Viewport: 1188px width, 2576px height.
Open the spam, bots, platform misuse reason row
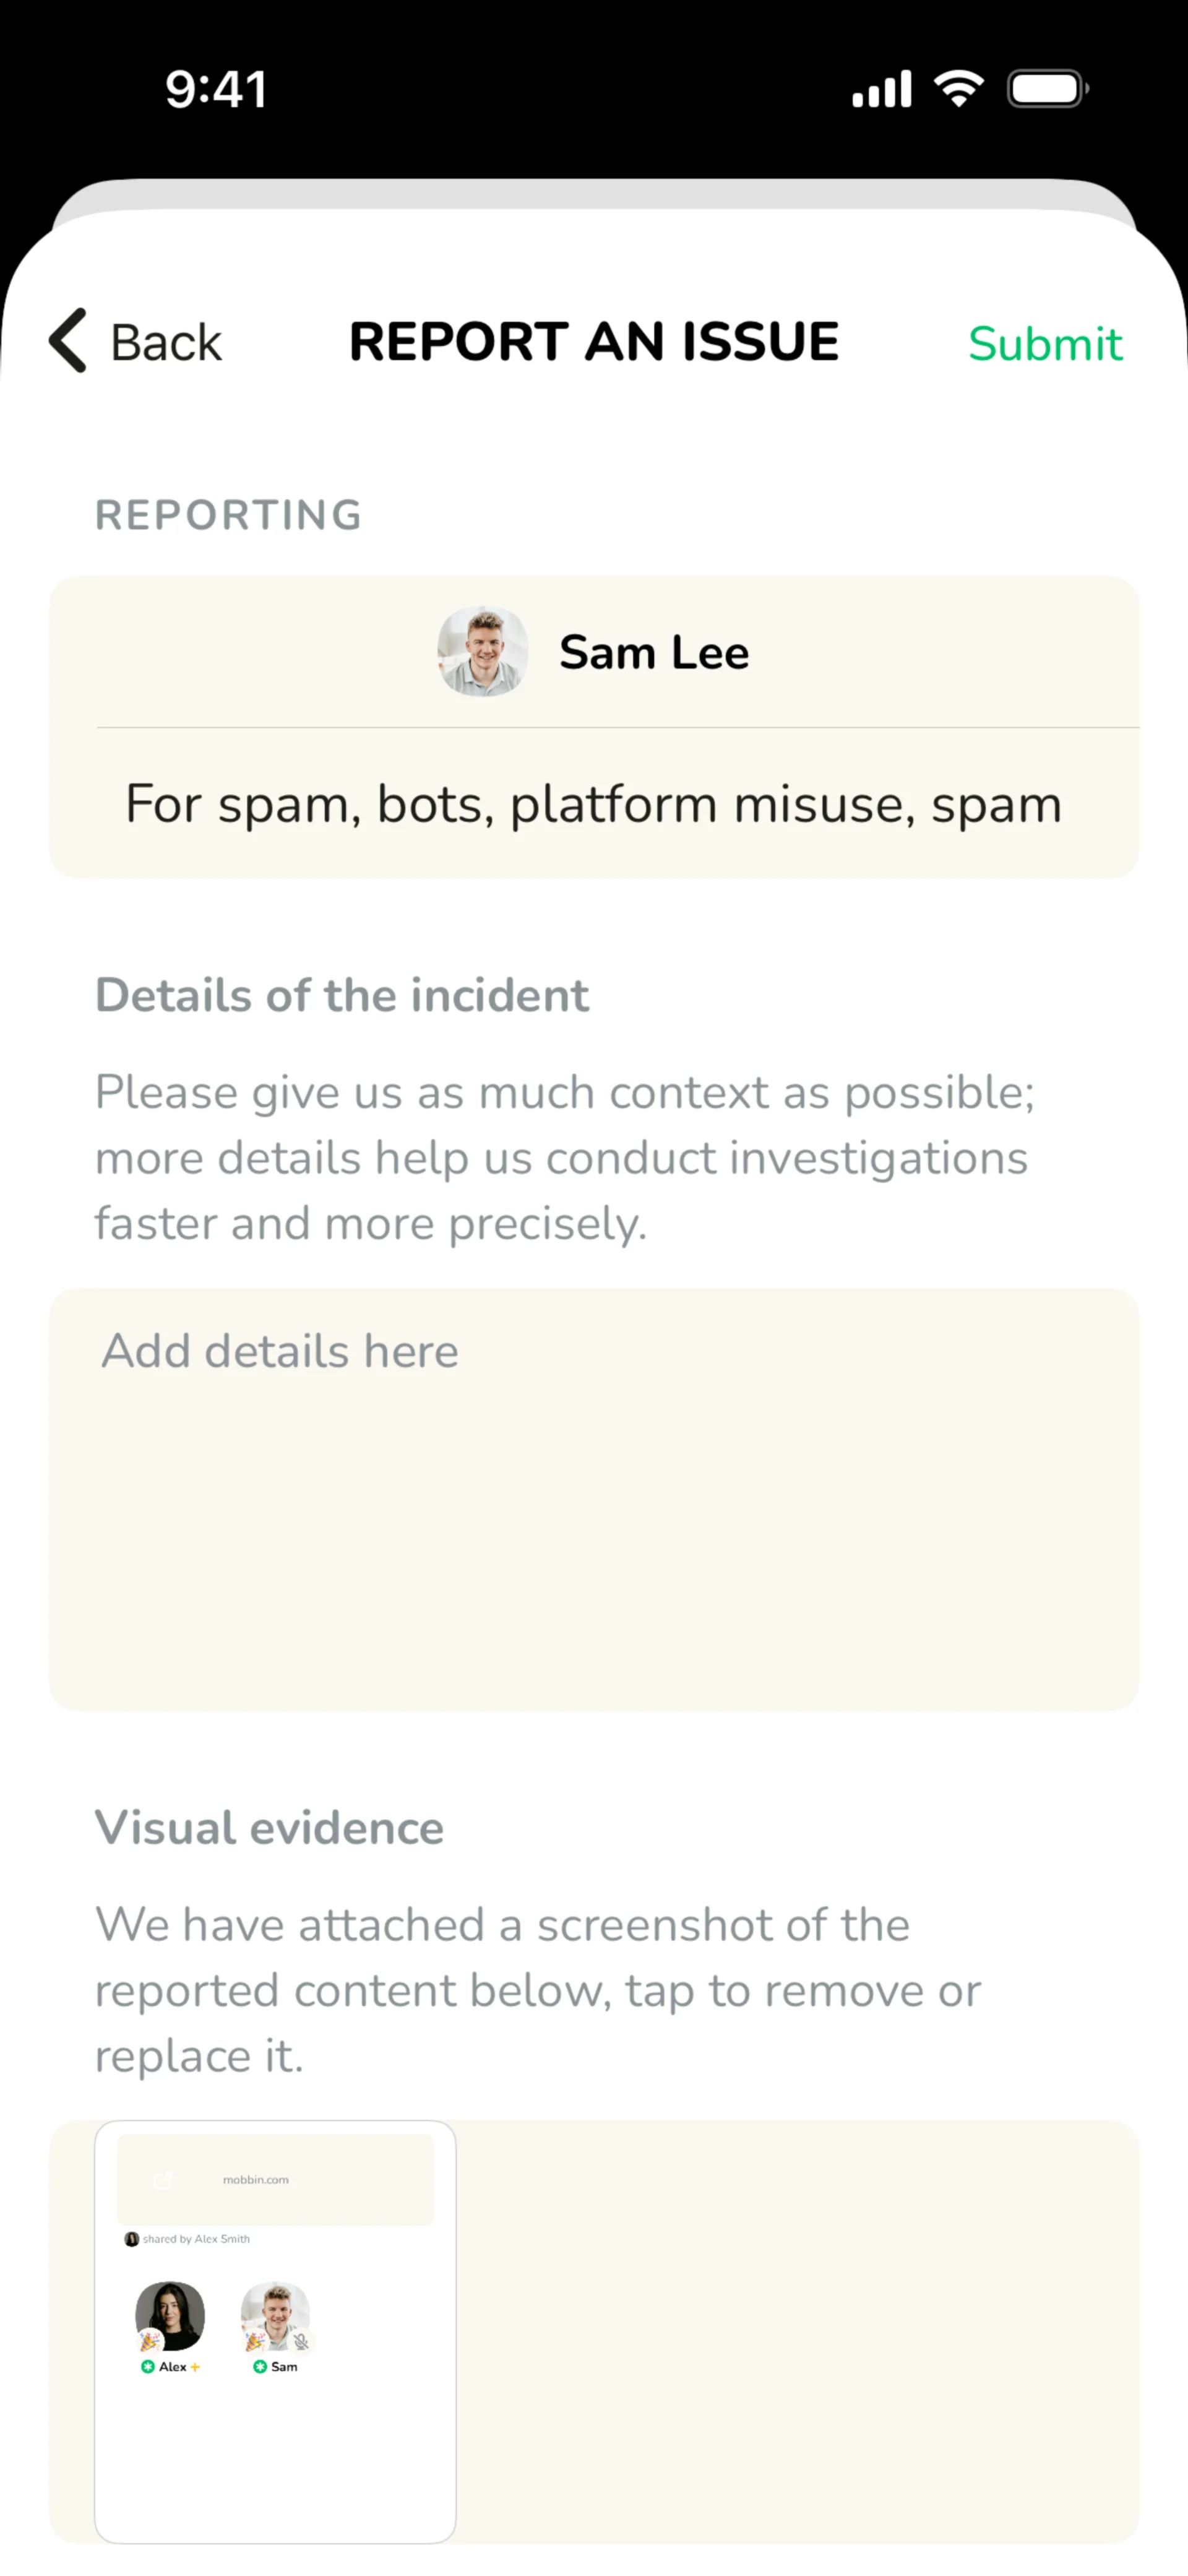coord(593,804)
